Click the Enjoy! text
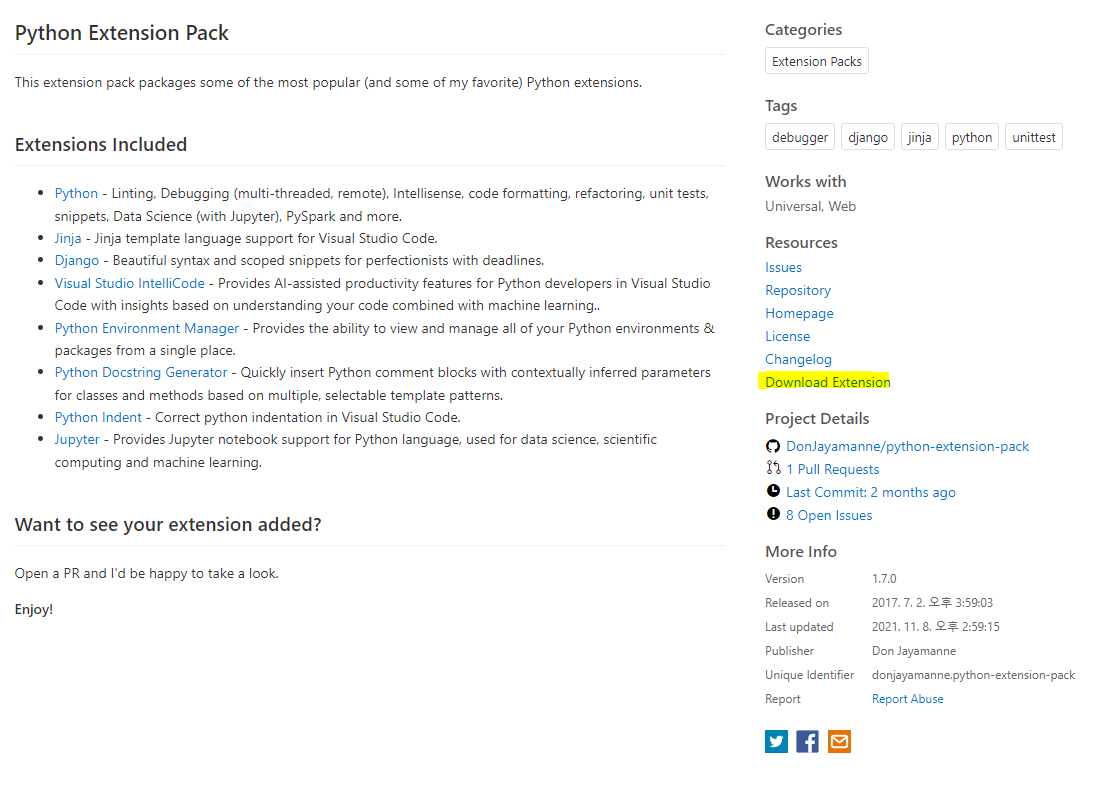 coord(34,609)
